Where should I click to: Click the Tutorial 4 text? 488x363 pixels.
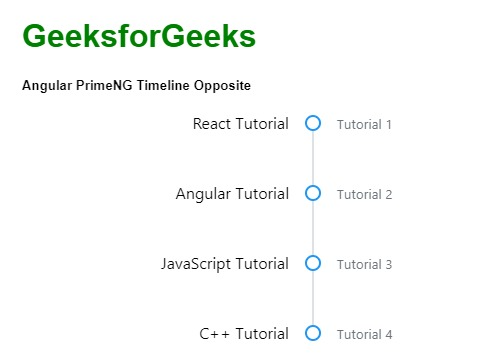[x=364, y=335]
